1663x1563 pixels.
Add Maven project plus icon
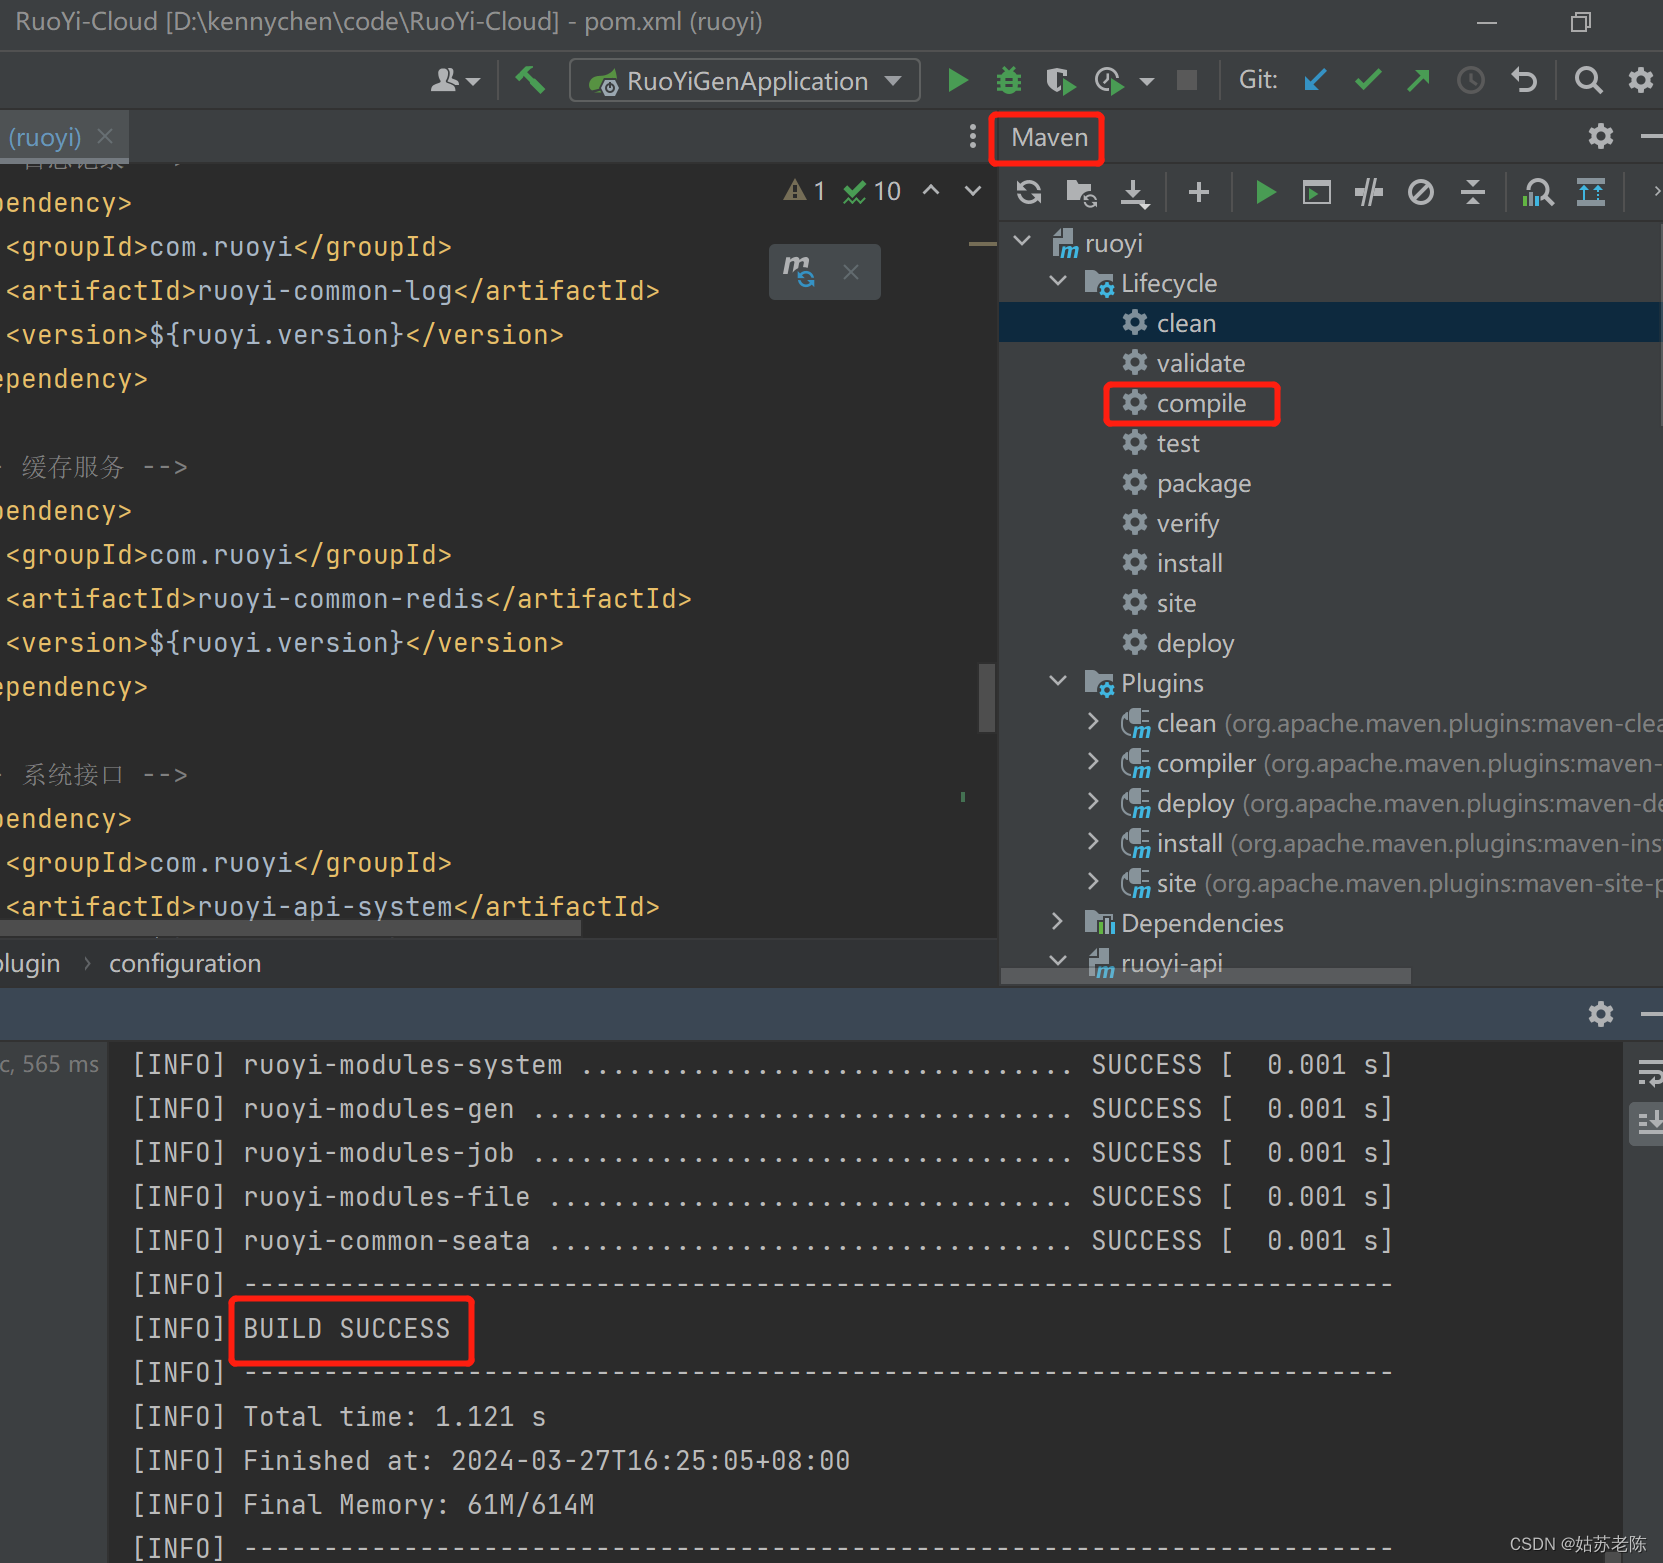1199,191
